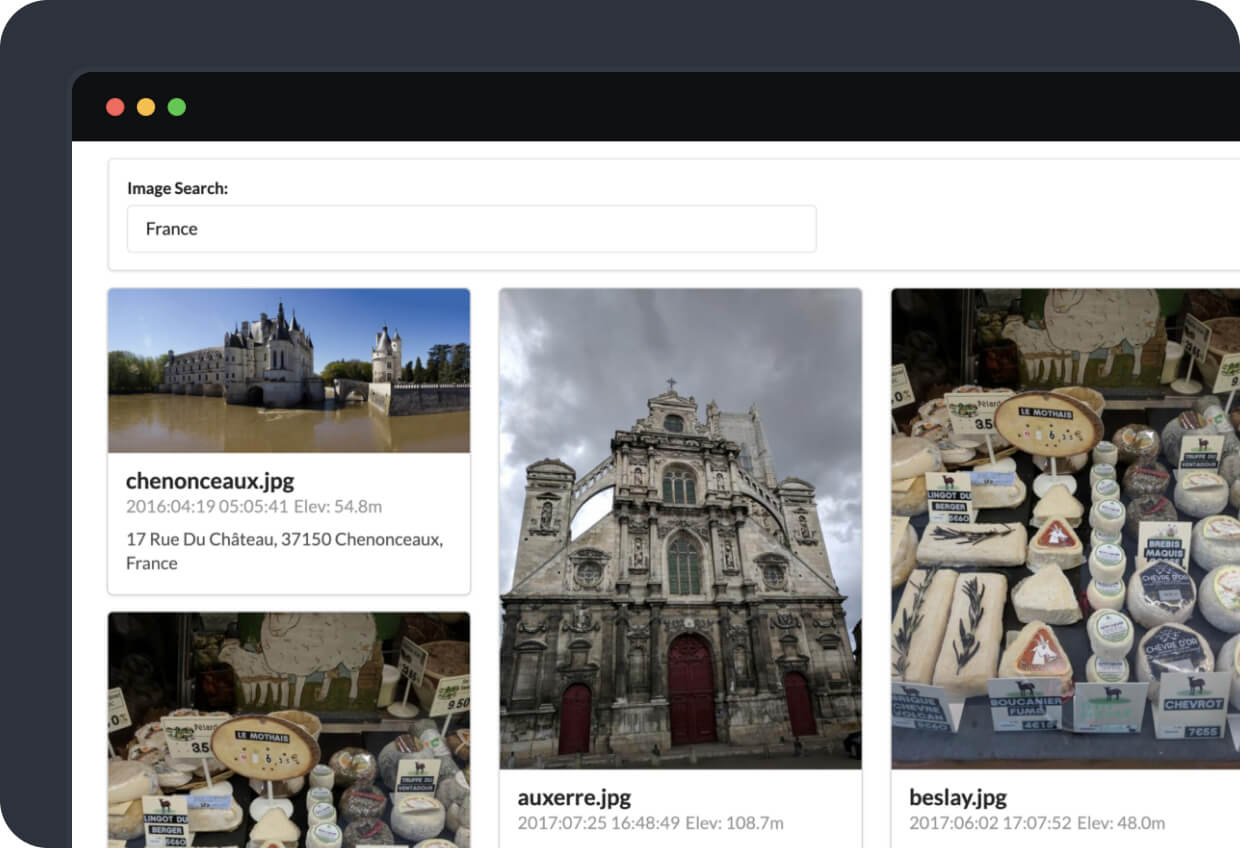The width and height of the screenshot is (1240, 848).
Task: Open the auxerre.jpg filename link
Action: pyautogui.click(x=573, y=798)
